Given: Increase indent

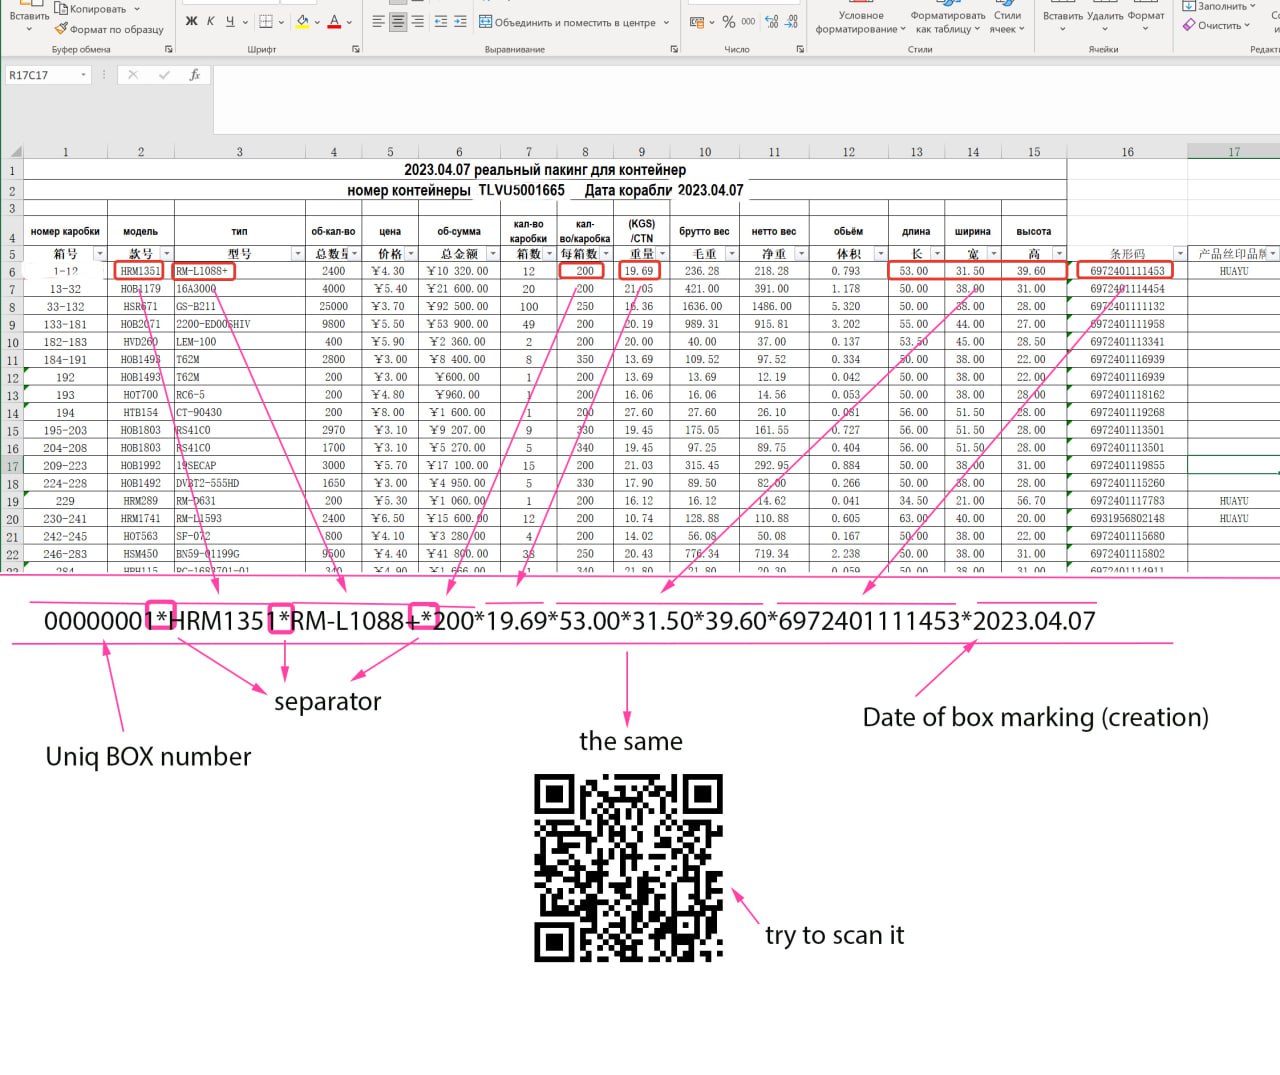Looking at the screenshot, I should [460, 21].
